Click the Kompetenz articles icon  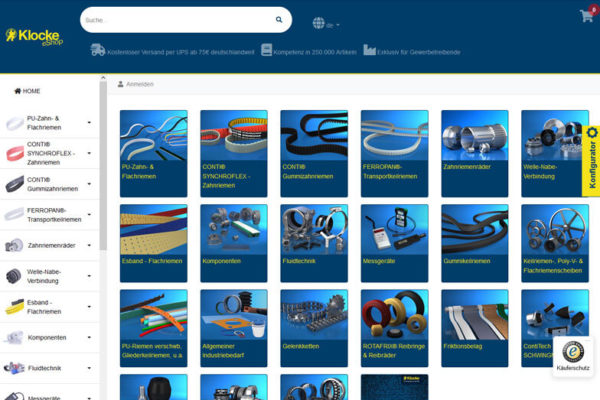point(266,50)
